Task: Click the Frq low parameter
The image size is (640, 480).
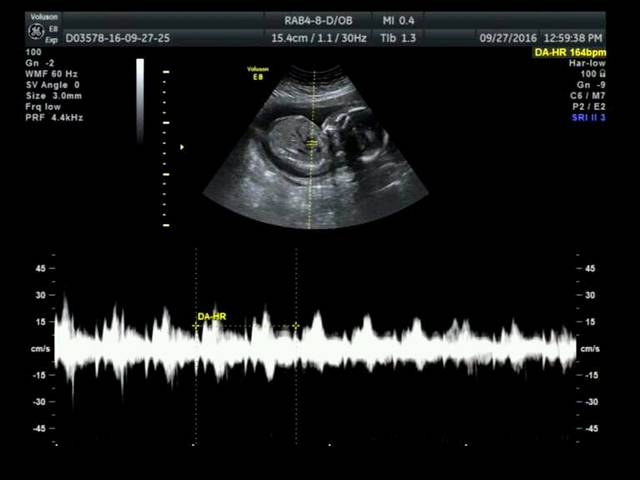Action: (43, 106)
